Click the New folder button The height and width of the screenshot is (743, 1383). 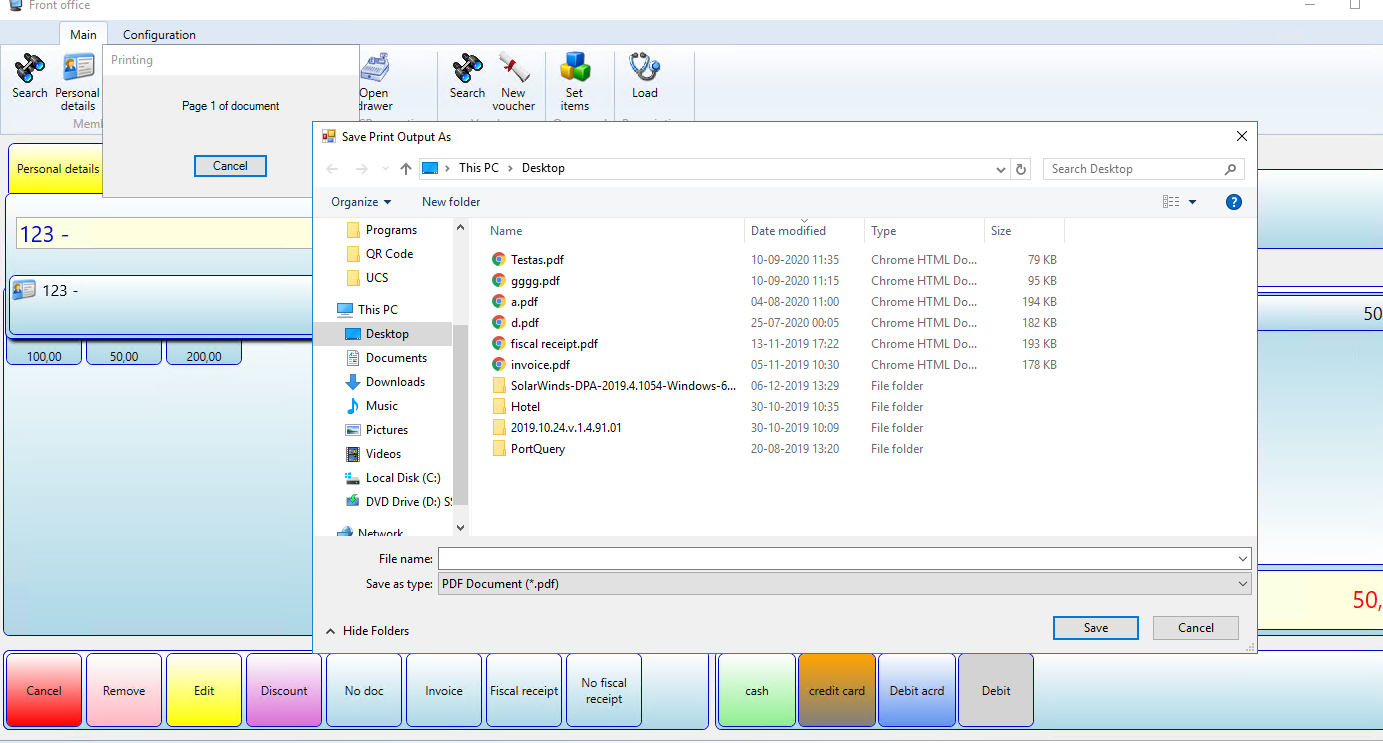(451, 202)
